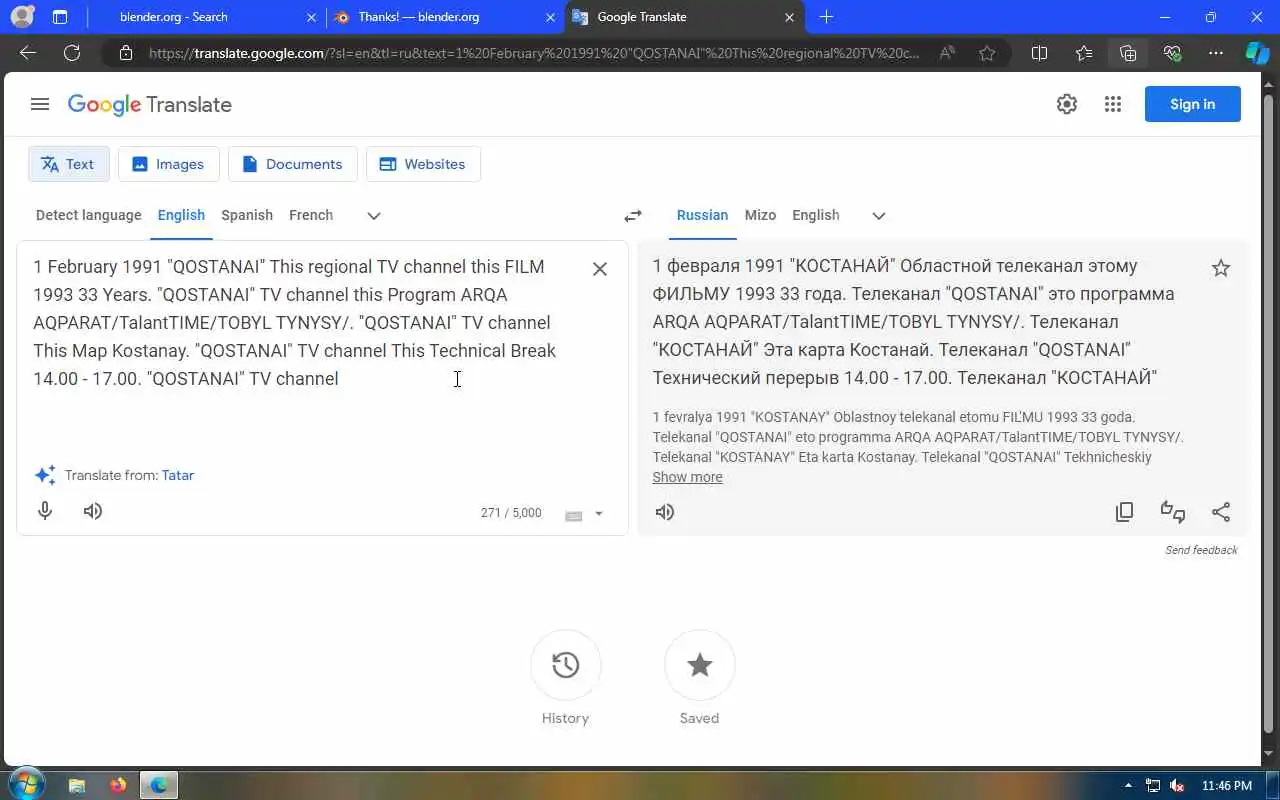The height and width of the screenshot is (800, 1280).
Task: Go back in the browser
Action: [x=28, y=53]
